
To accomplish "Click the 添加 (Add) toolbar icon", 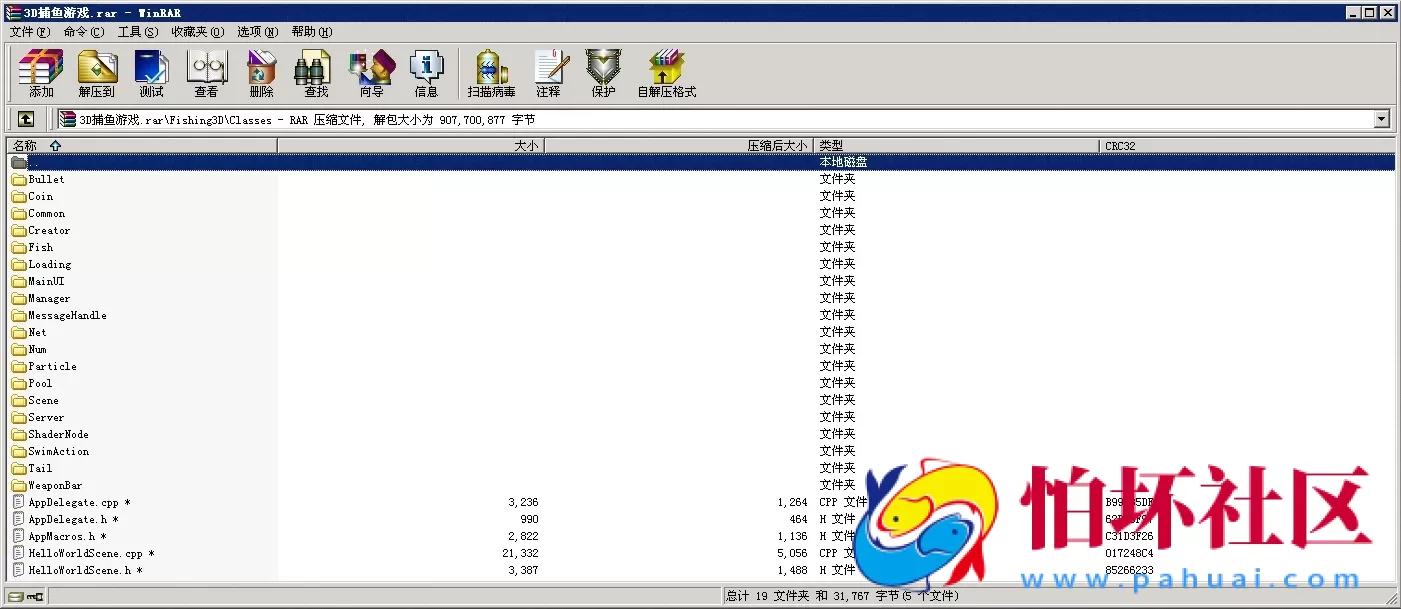I will click(39, 70).
